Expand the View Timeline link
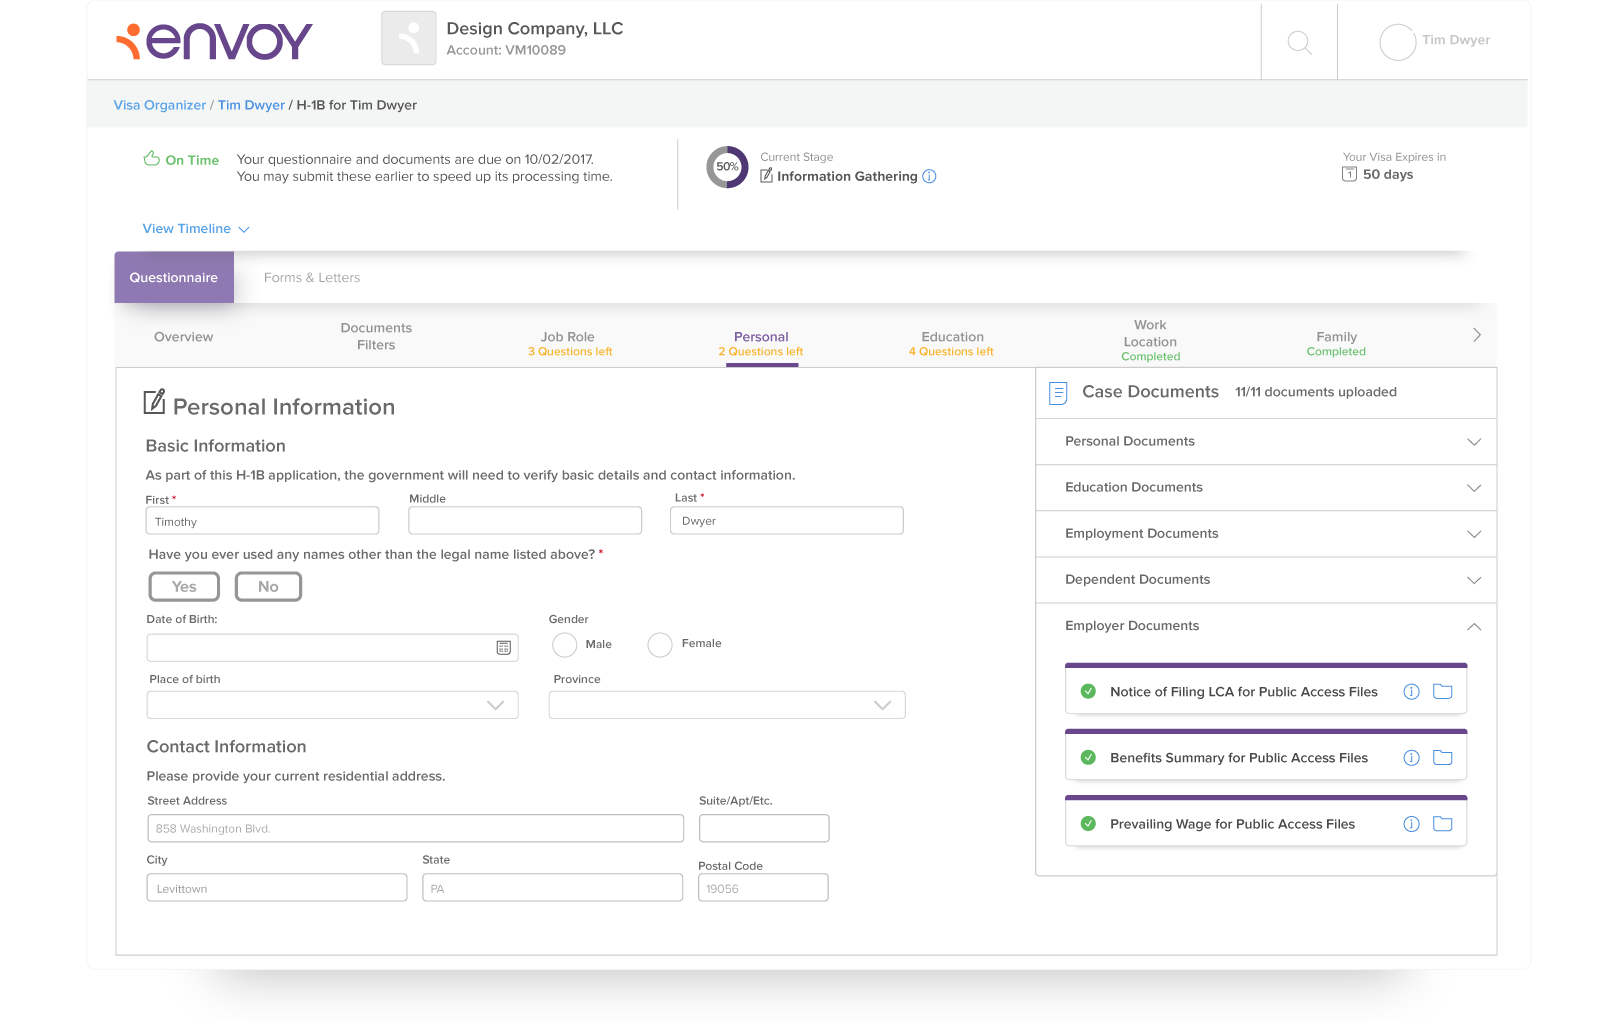Image resolution: width=1604 pixels, height=1022 pixels. click(x=196, y=229)
